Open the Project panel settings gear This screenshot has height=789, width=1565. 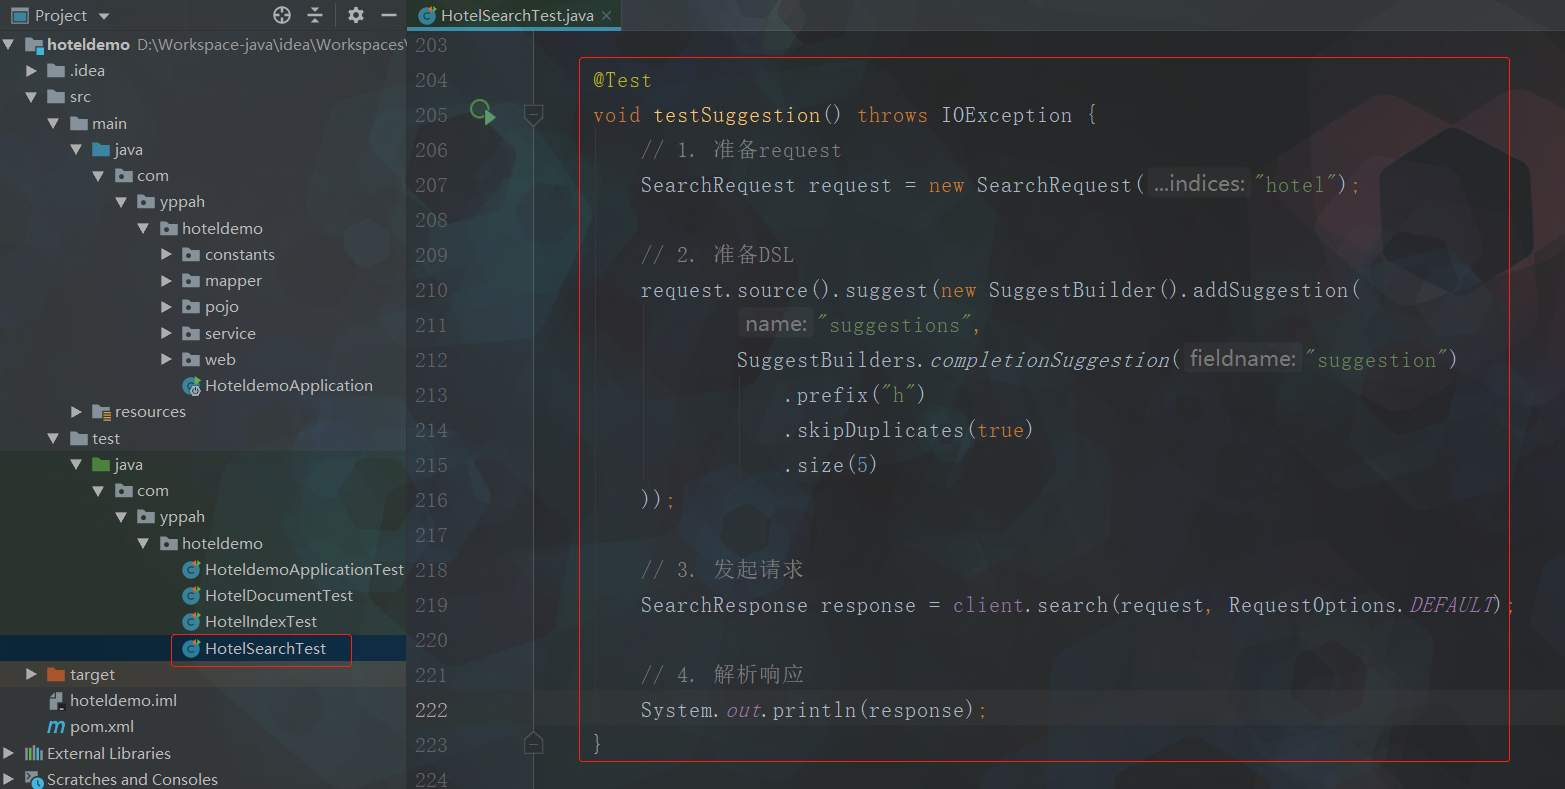click(x=355, y=15)
